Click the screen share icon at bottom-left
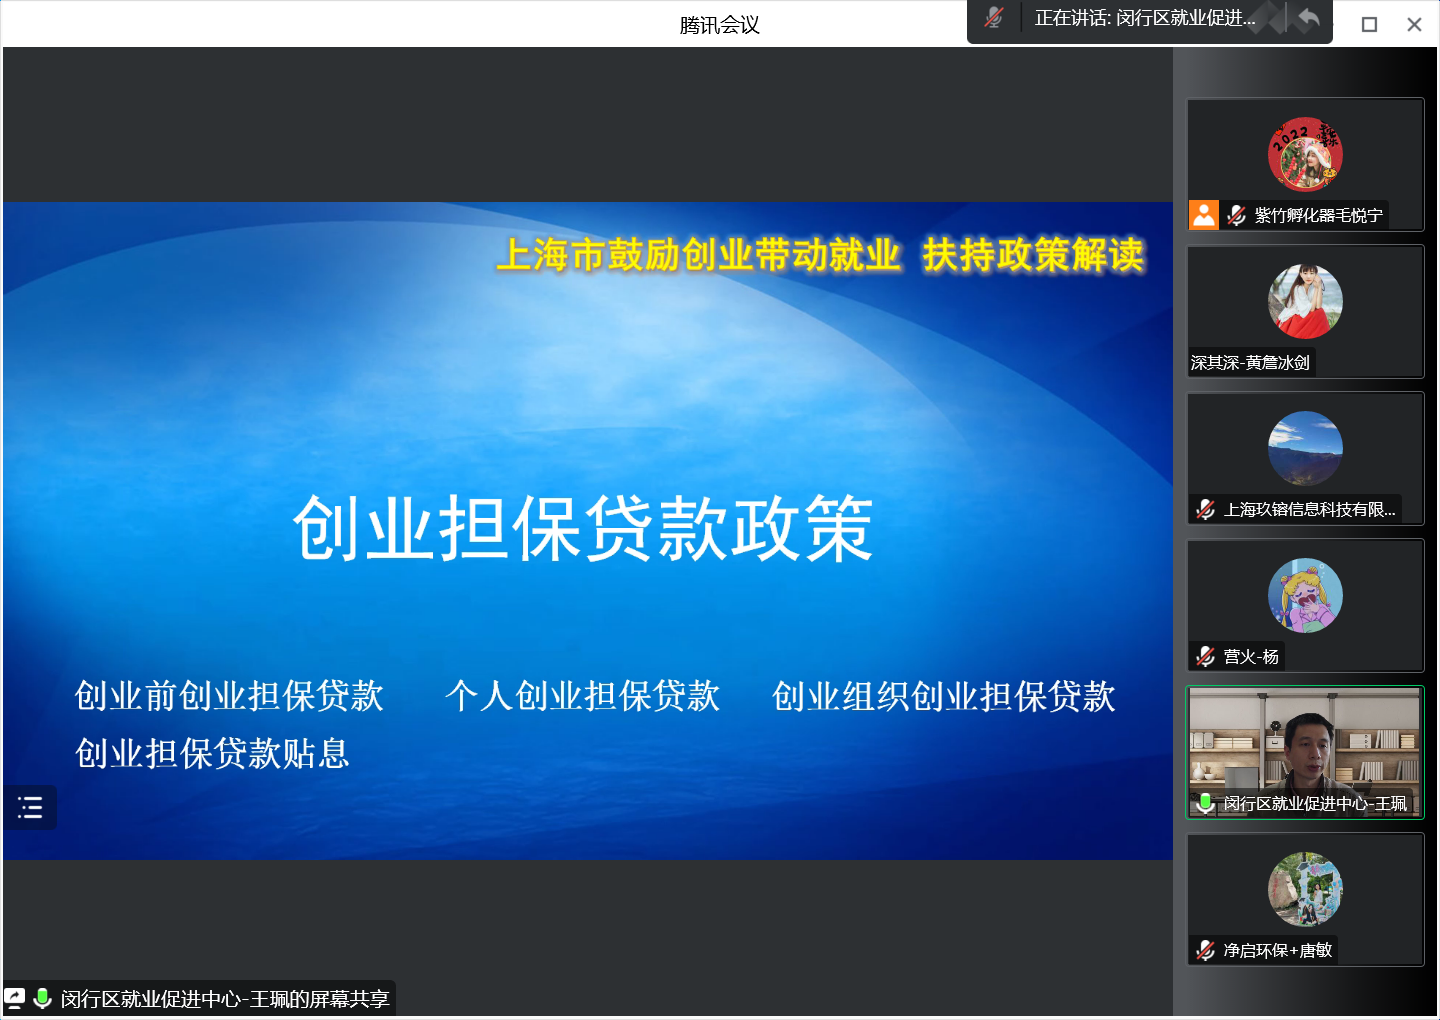This screenshot has width=1440, height=1020. (x=15, y=998)
